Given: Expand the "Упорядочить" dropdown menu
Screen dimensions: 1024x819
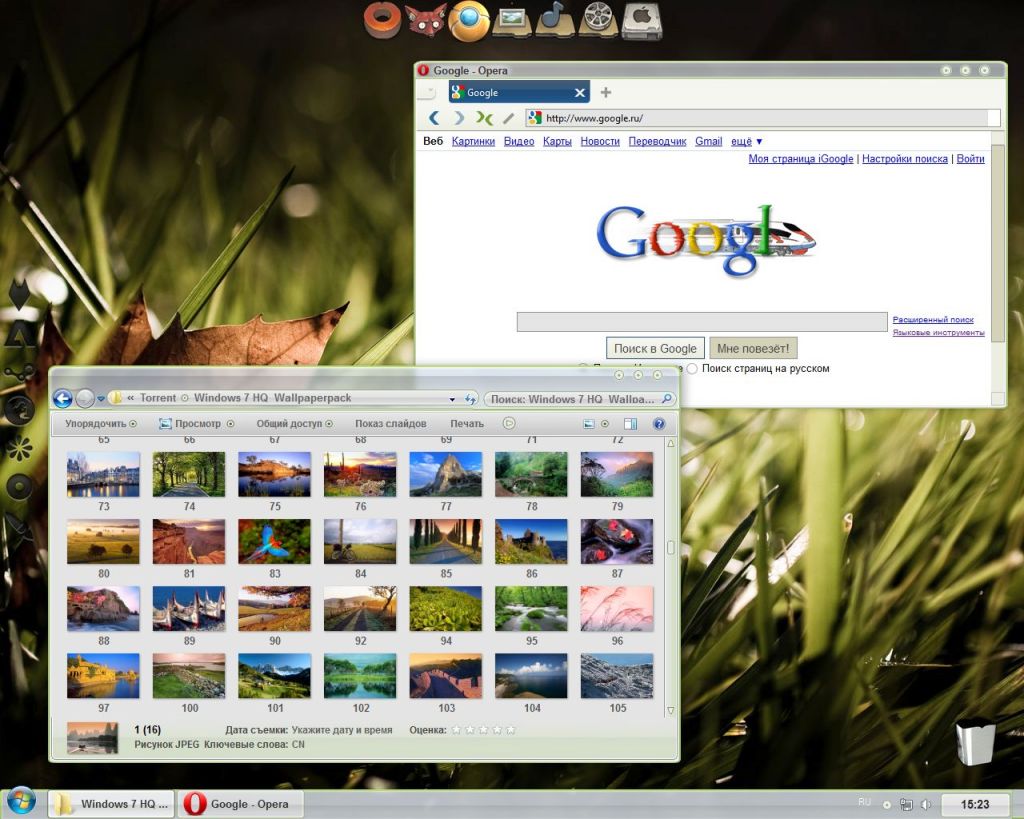Looking at the screenshot, I should pos(101,424).
